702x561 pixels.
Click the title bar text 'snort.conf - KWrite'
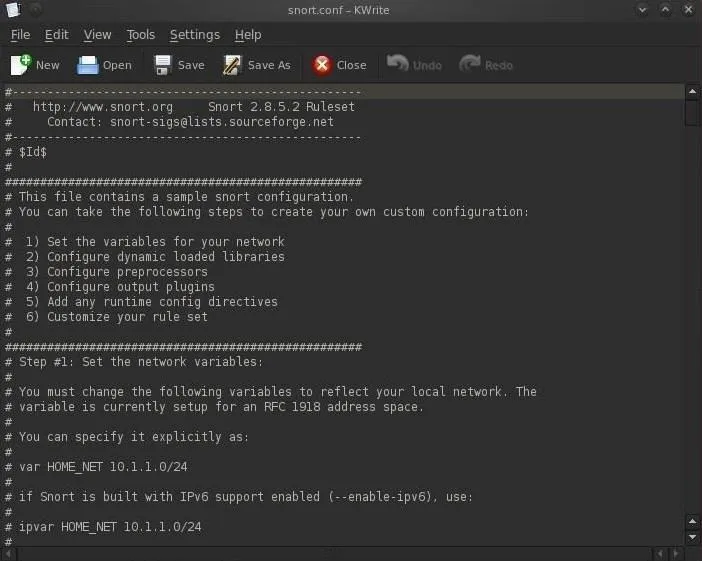338,10
